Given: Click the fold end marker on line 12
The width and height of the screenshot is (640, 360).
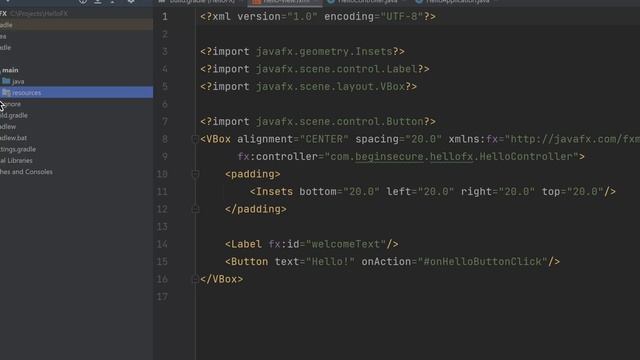Looking at the screenshot, I should (195, 209).
